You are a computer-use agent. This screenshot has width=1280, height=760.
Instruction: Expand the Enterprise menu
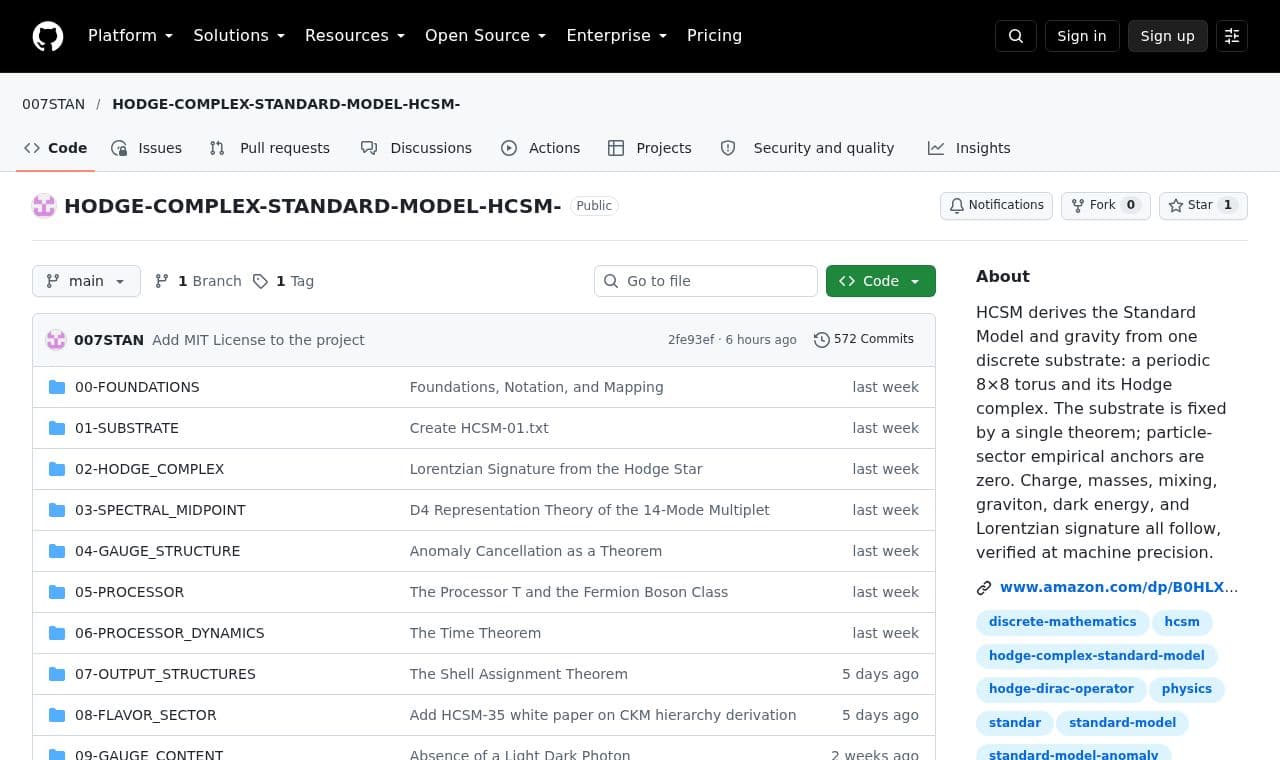617,36
